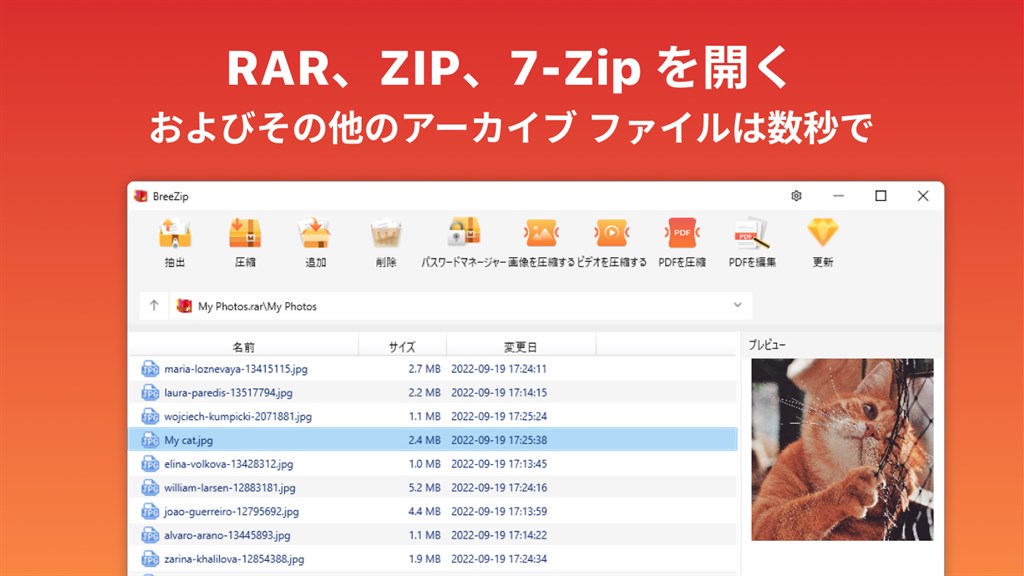Click the archive icon in the path bar
1024x576 pixels.
(x=185, y=306)
